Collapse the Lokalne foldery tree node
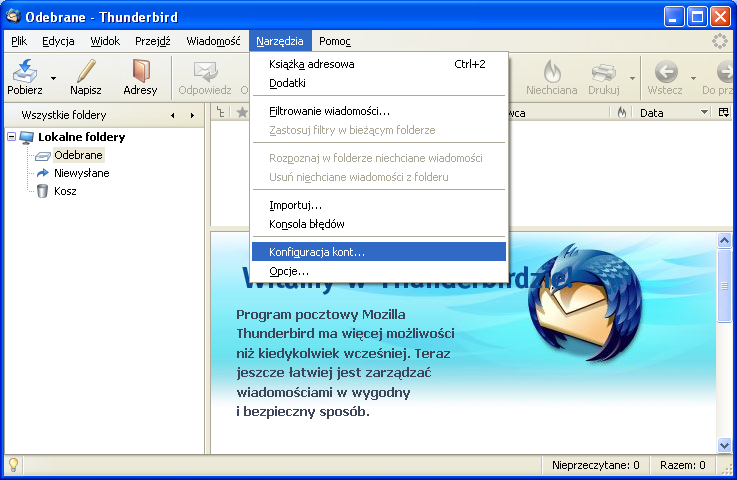This screenshot has height=480, width=737. [x=11, y=137]
